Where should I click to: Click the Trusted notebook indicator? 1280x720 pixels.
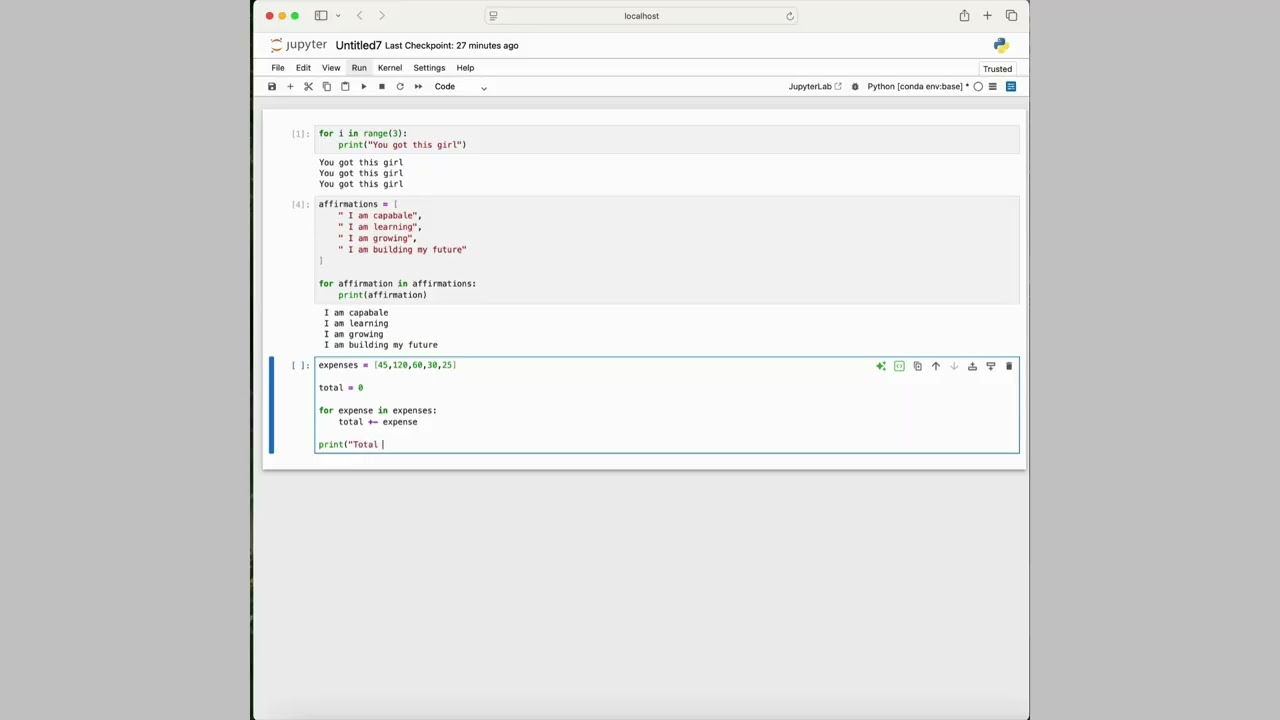(x=997, y=69)
